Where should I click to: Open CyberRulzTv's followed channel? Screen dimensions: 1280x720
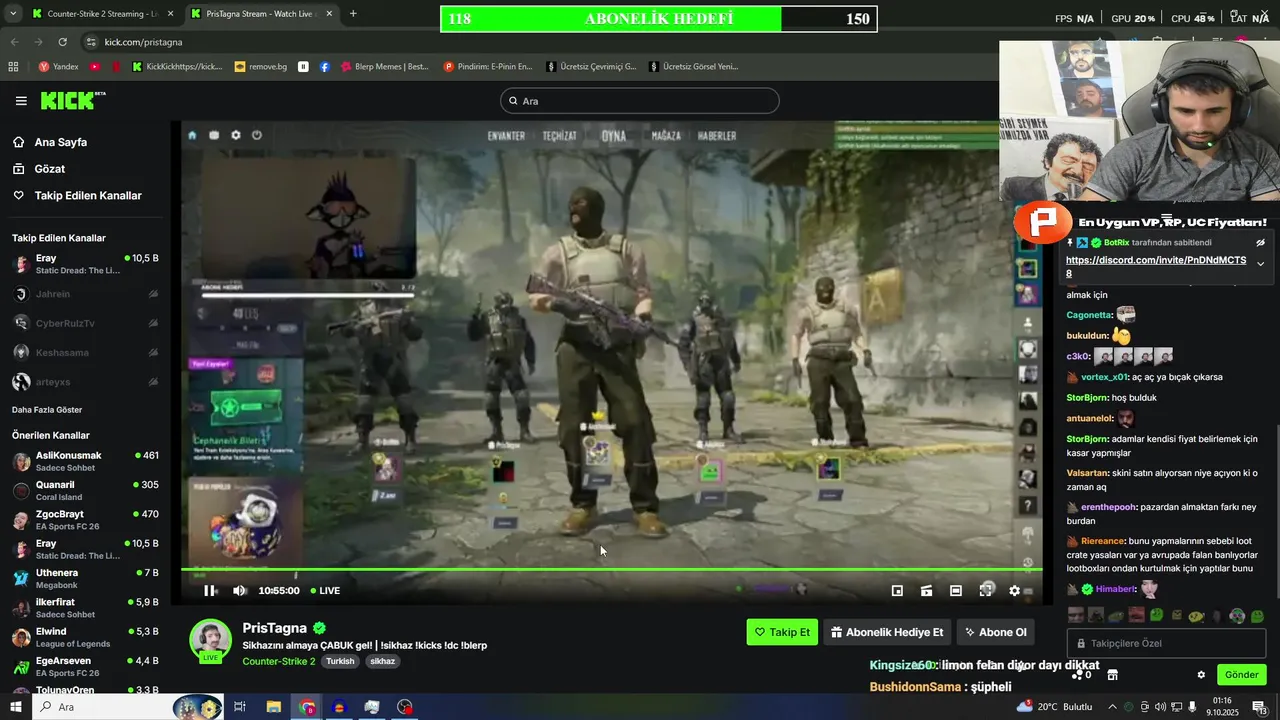click(x=85, y=323)
